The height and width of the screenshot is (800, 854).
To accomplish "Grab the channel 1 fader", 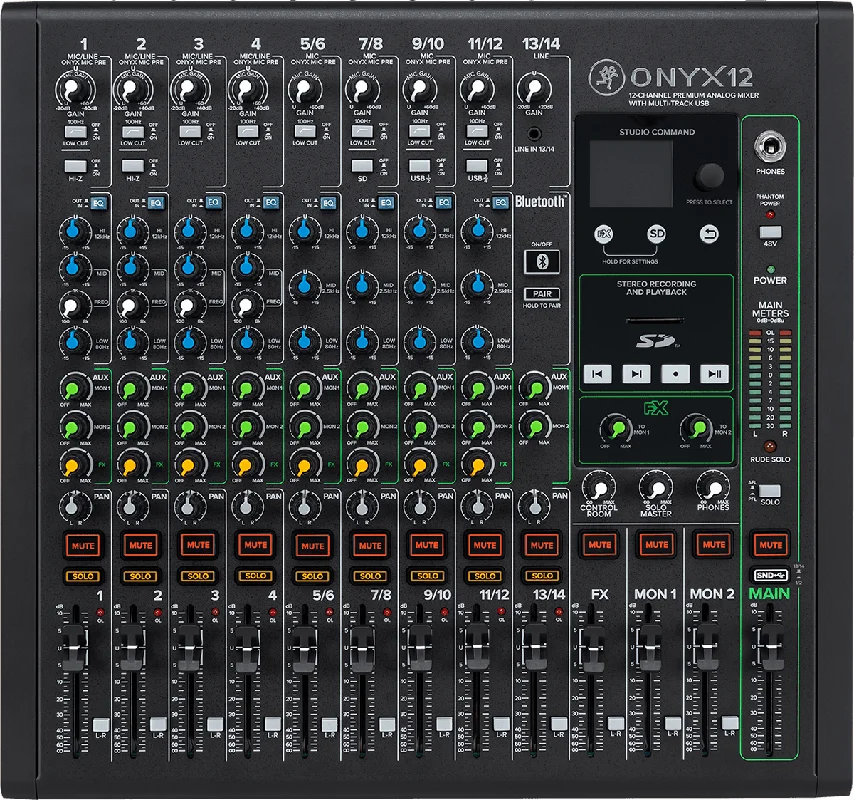I will tap(75, 648).
